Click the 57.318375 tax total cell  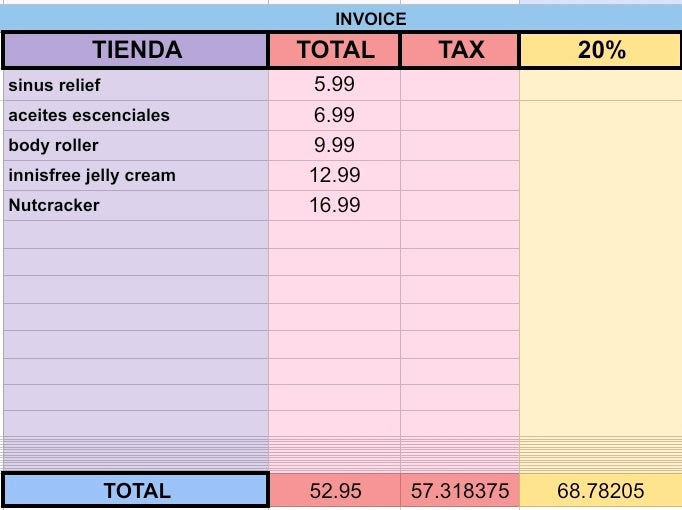pyautogui.click(x=460, y=490)
